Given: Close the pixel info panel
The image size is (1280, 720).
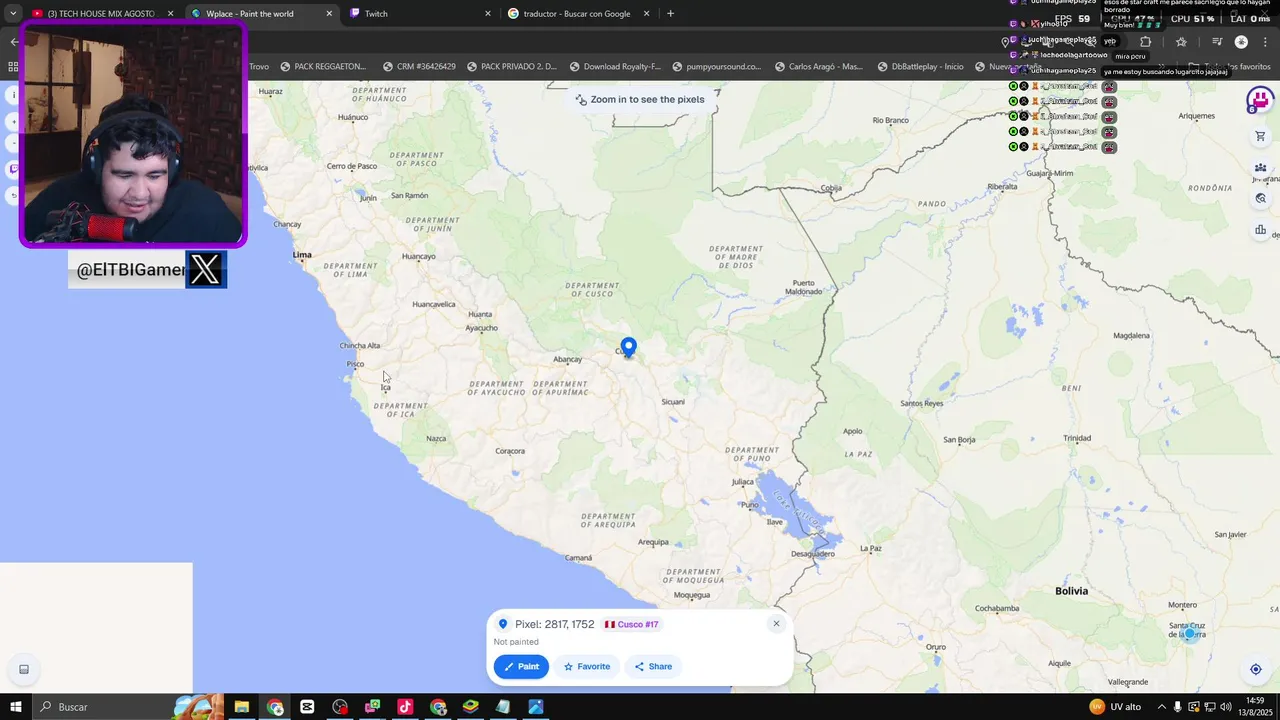Looking at the screenshot, I should 776,624.
